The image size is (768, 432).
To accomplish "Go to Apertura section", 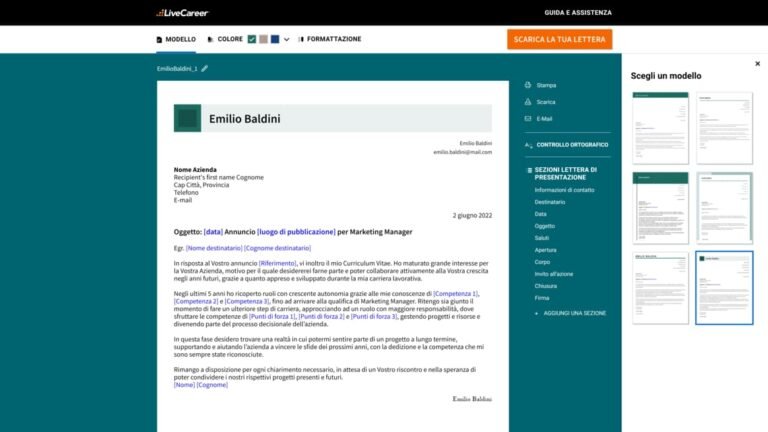I will [545, 250].
